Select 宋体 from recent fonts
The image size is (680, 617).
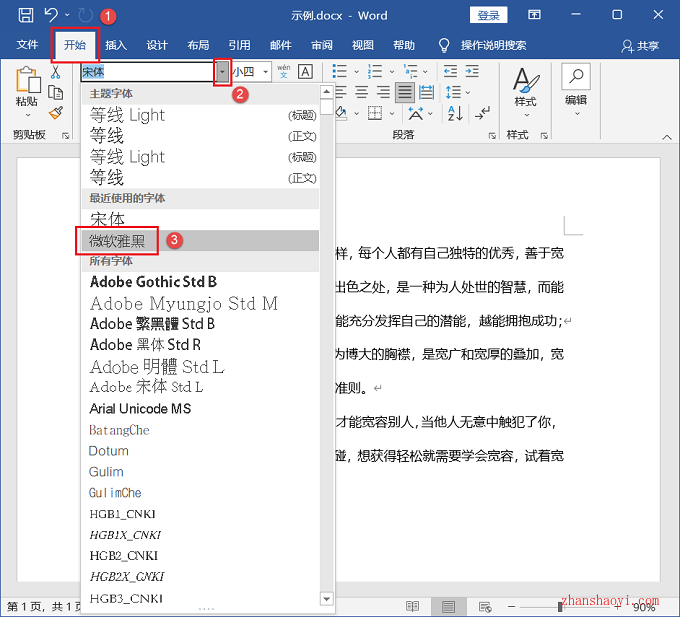pos(200,219)
